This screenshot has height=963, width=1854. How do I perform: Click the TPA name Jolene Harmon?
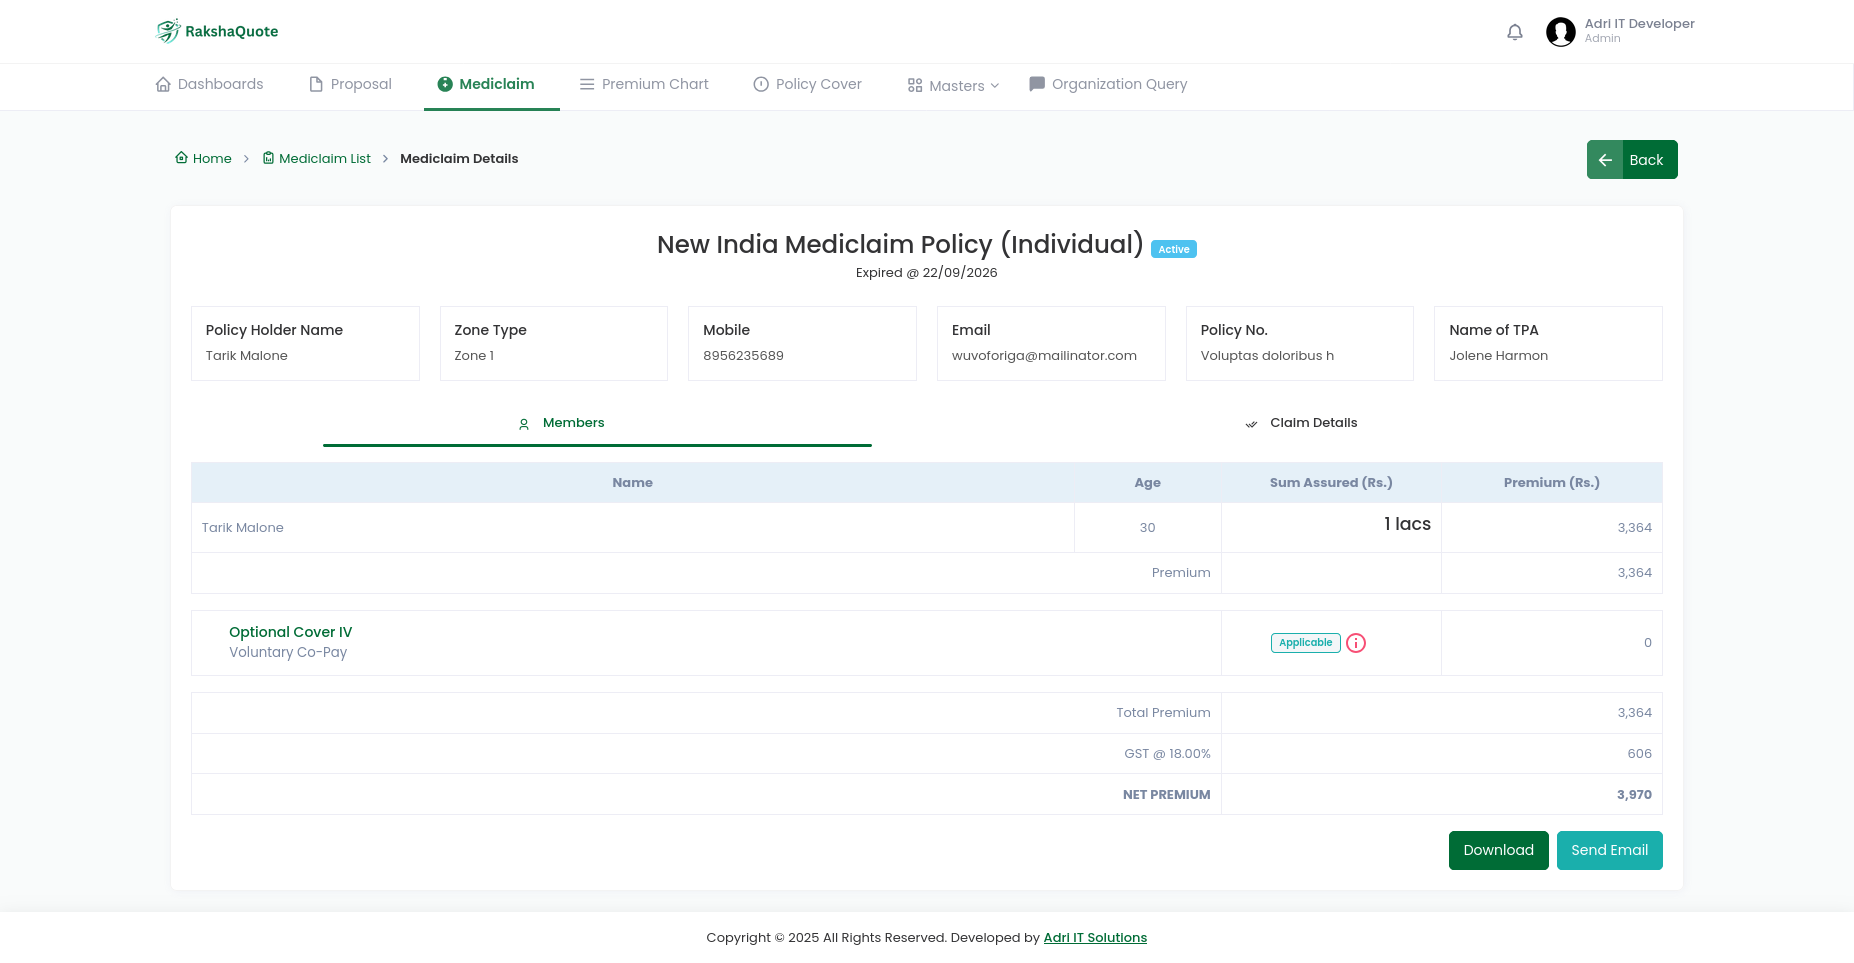1498,356
